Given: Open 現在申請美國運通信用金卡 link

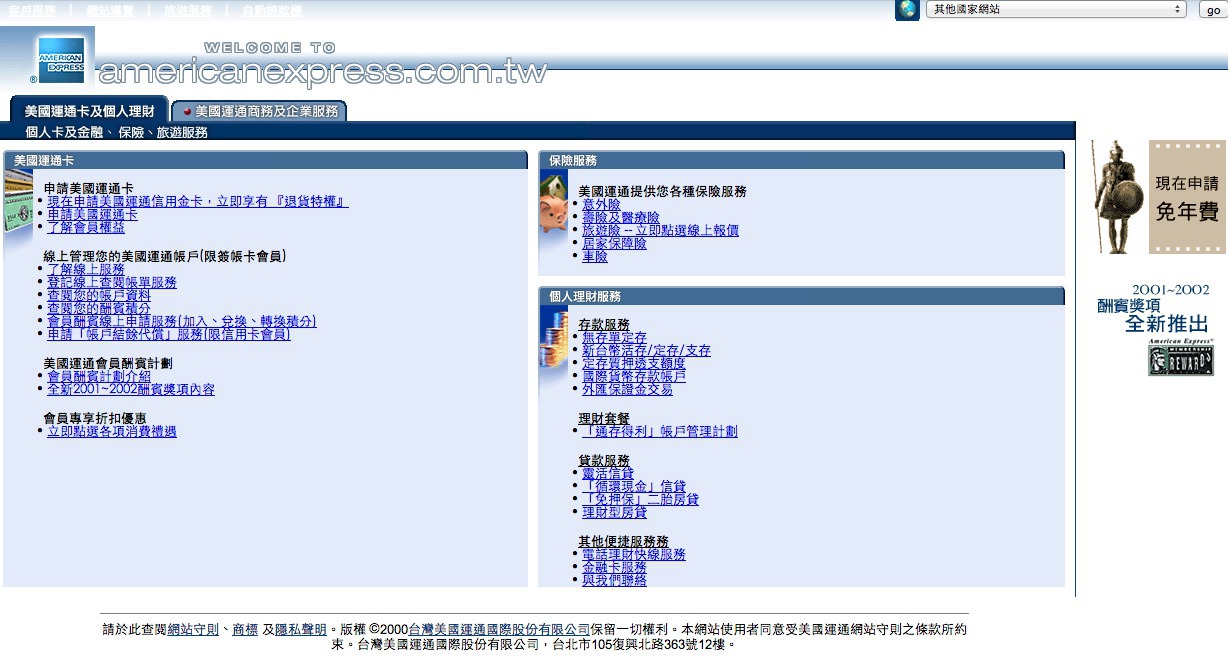Looking at the screenshot, I should click(198, 201).
